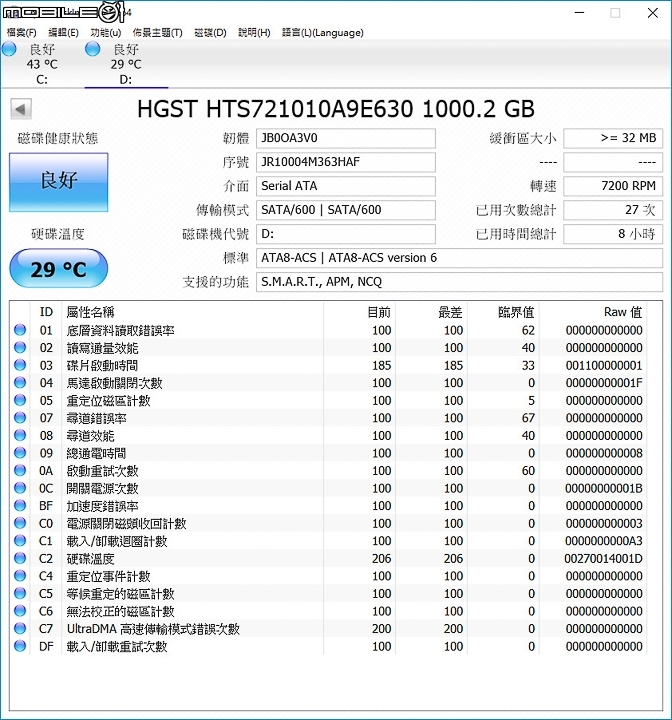Open the 功能(u) menu
The width and height of the screenshot is (672, 720).
(x=106, y=33)
